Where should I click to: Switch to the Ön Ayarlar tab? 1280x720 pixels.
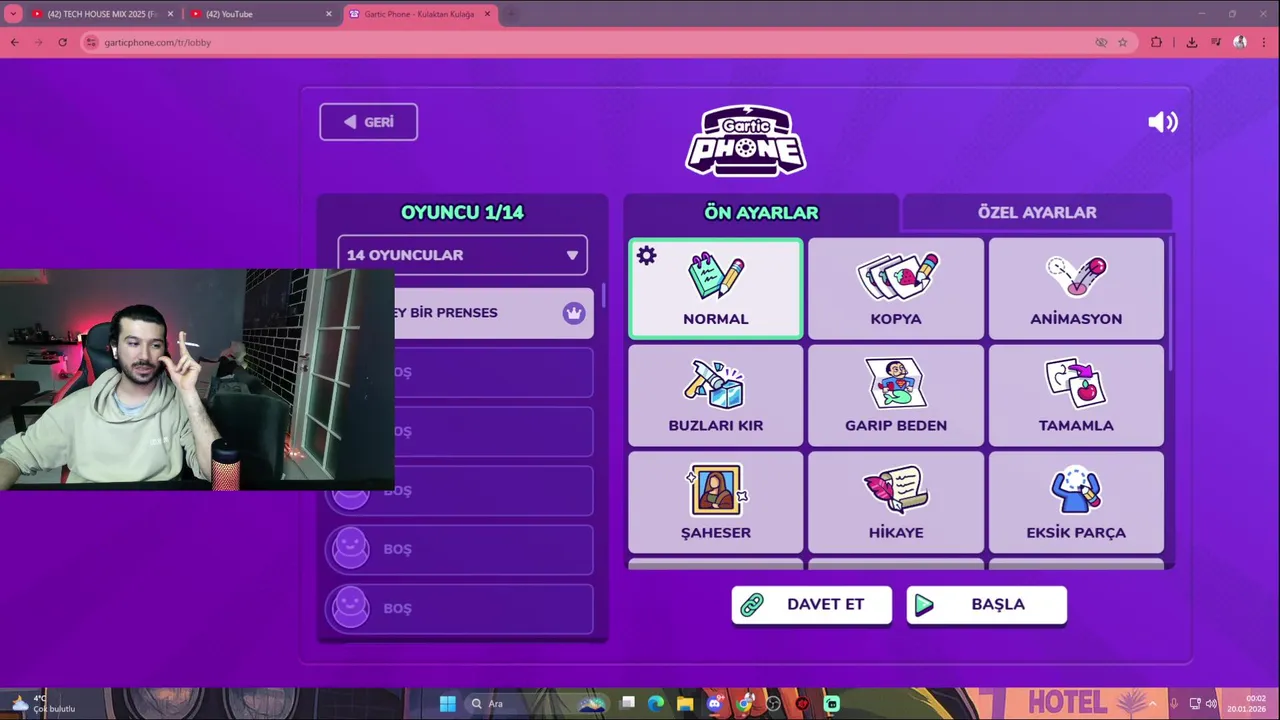761,212
